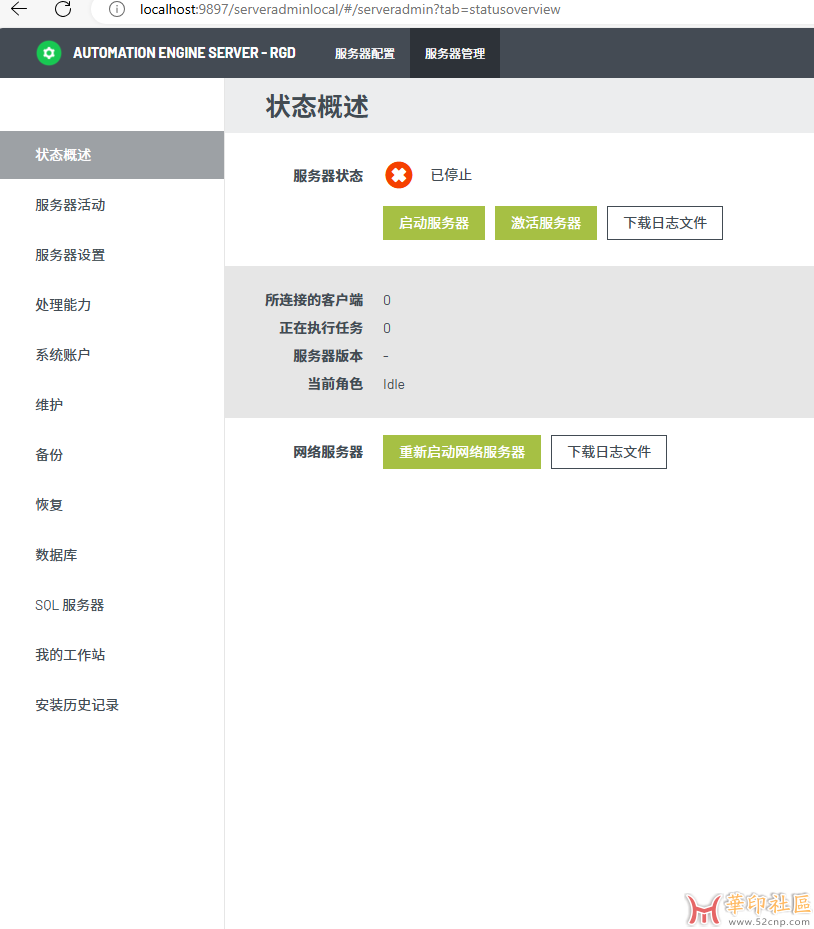Click the localhost URL in address bar
The height and width of the screenshot is (929, 814).
[x=350, y=9]
